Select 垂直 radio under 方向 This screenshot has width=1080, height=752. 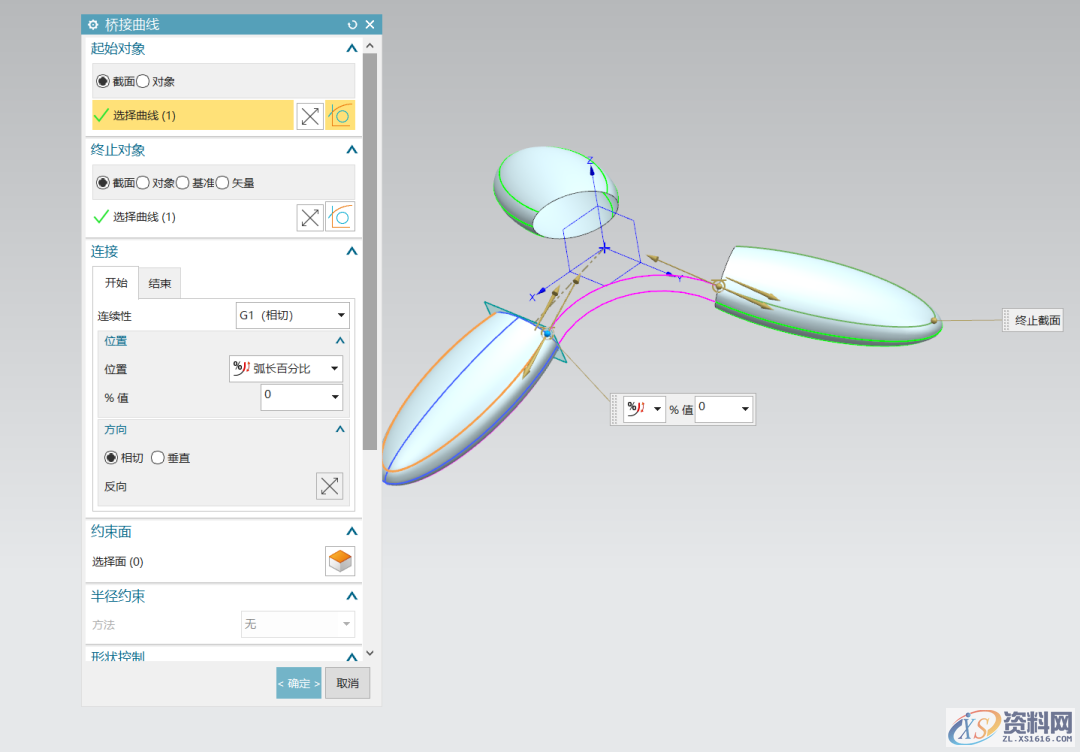click(158, 458)
